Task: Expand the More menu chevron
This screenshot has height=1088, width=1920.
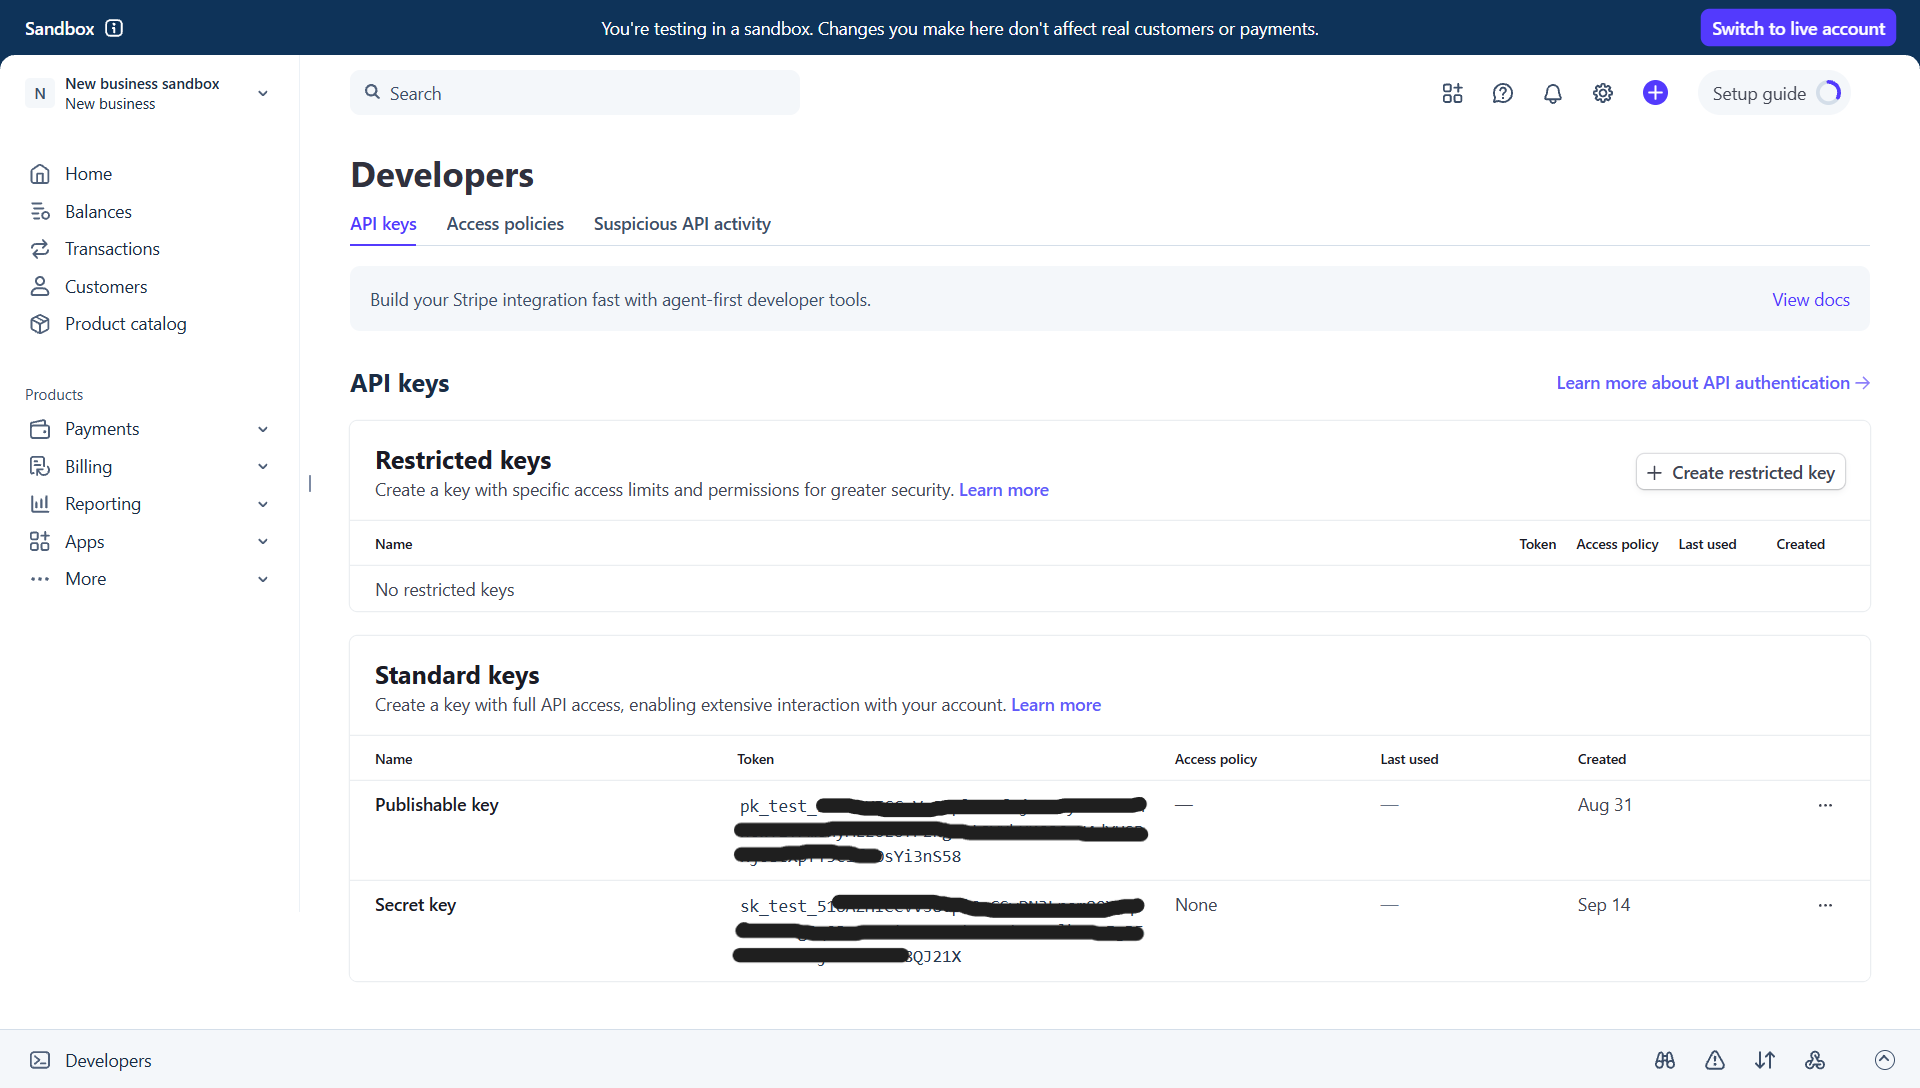Action: point(263,579)
